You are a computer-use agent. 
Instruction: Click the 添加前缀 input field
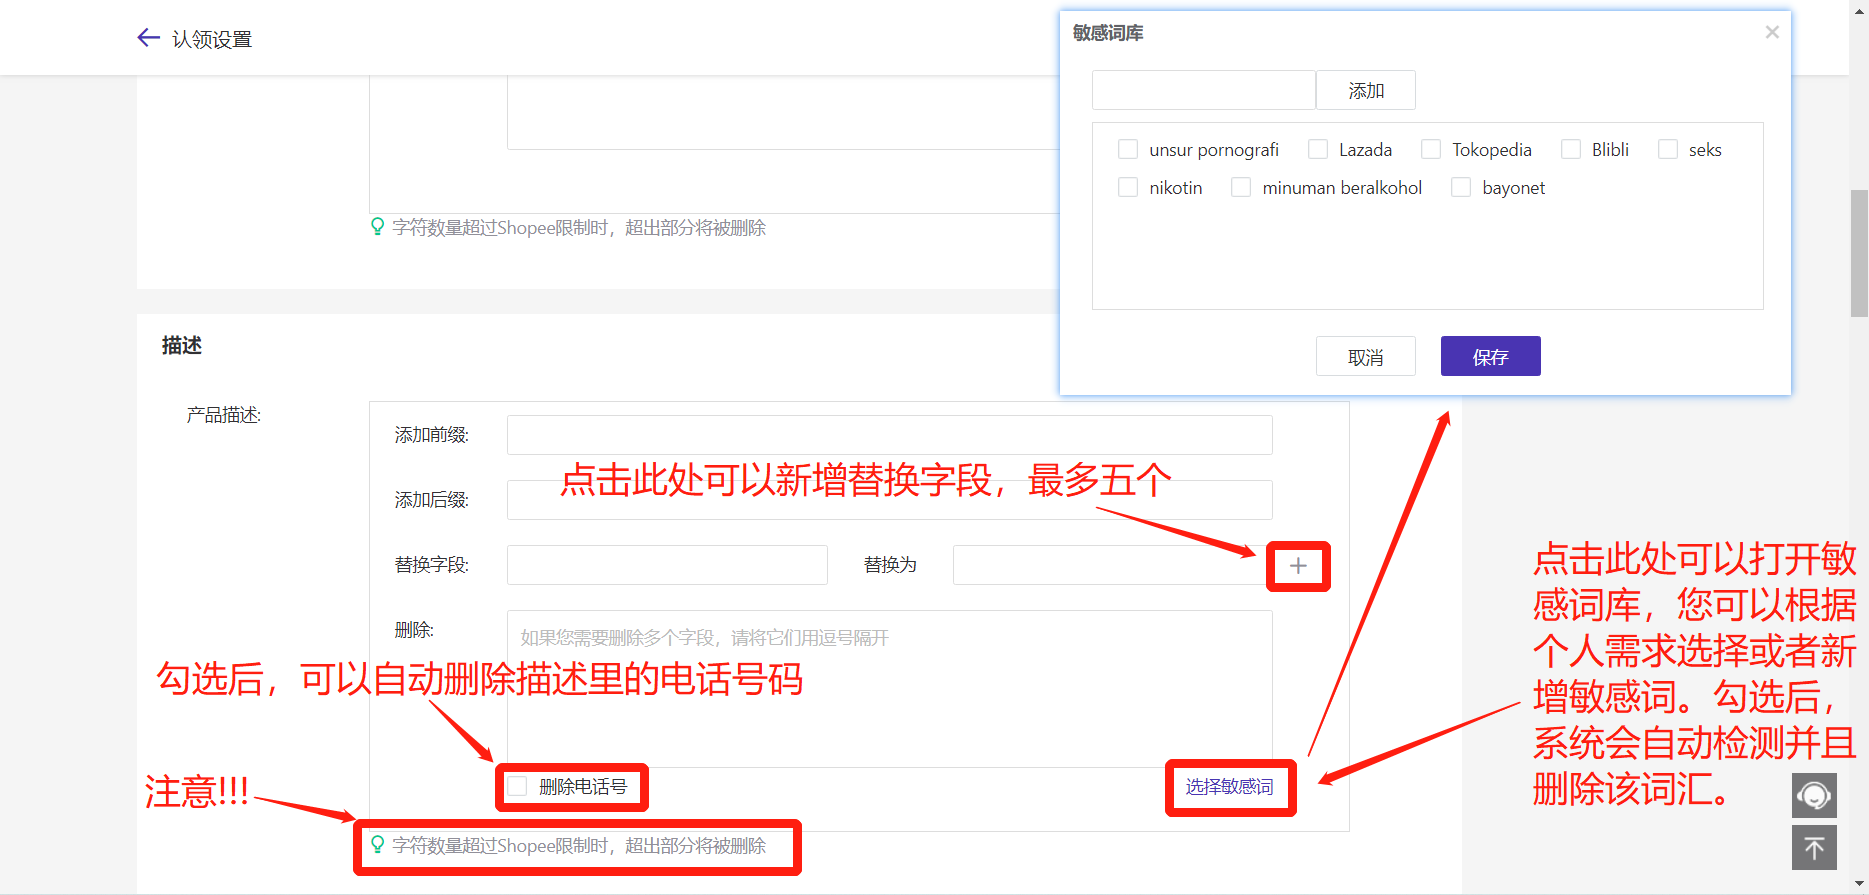point(890,435)
